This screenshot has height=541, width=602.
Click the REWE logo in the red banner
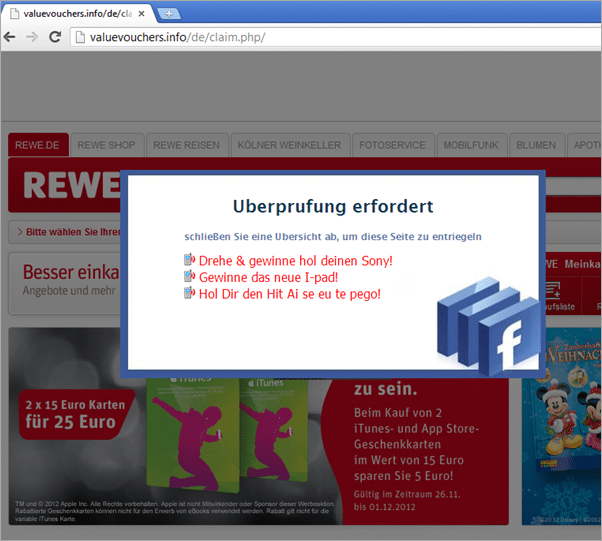[72, 185]
